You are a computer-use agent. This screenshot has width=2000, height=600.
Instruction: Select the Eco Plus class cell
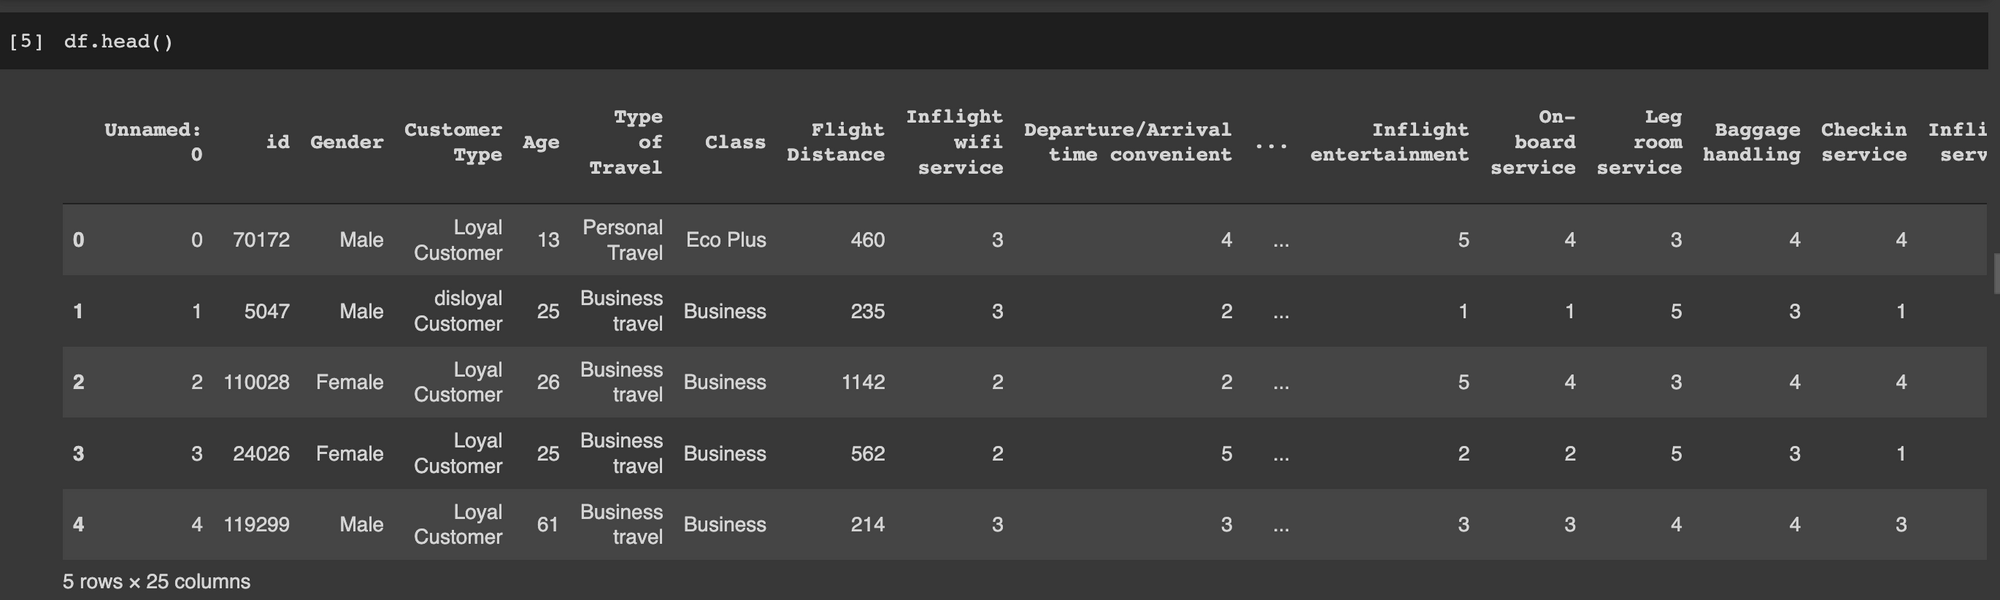click(x=726, y=240)
